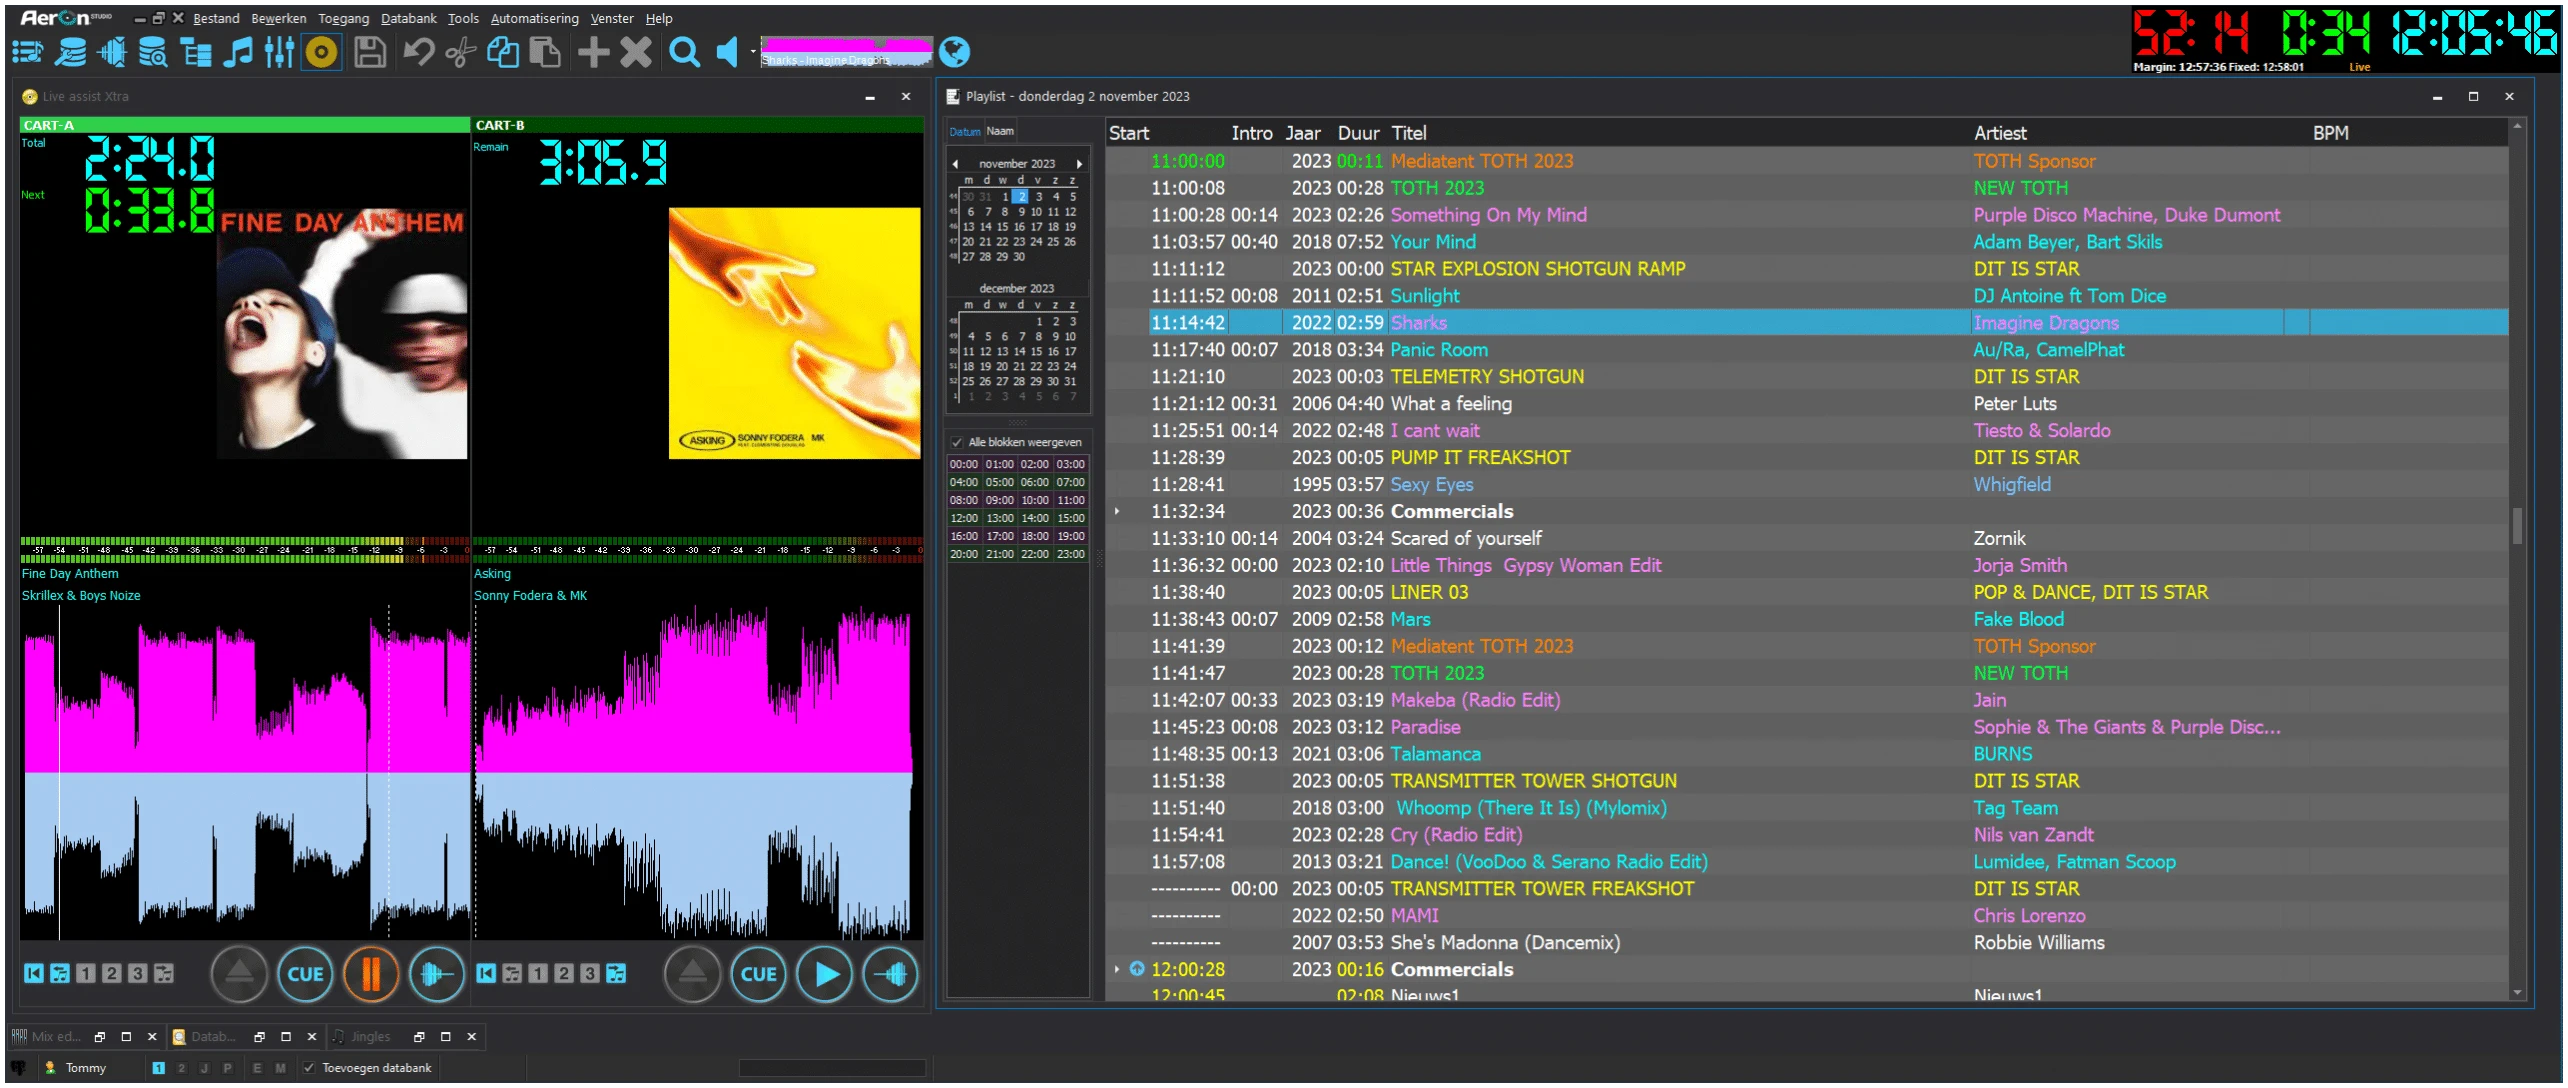The image size is (2568, 1088).
Task: Open dropdown arrow next to speaker icon
Action: 752,52
